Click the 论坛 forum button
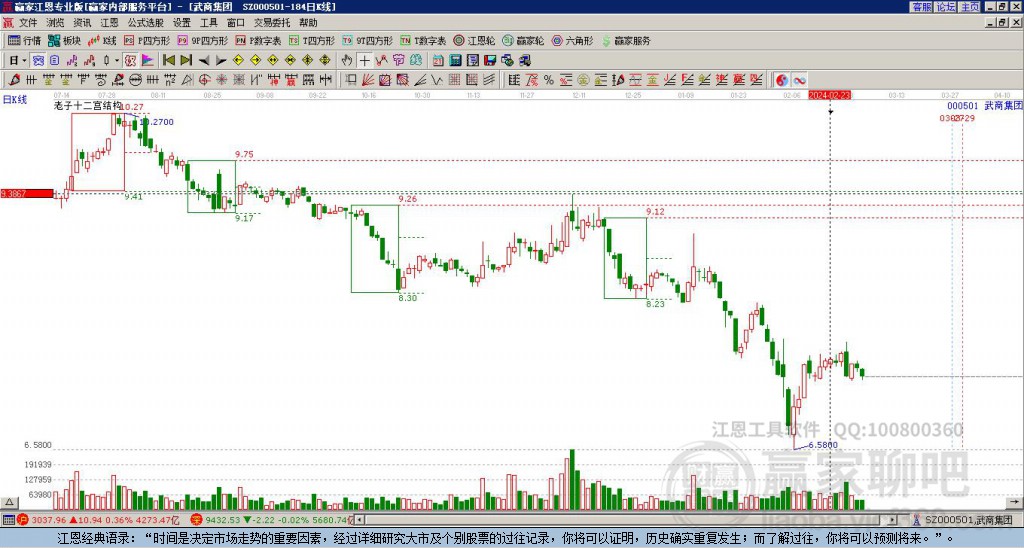The height and width of the screenshot is (548, 1024). [x=946, y=7]
